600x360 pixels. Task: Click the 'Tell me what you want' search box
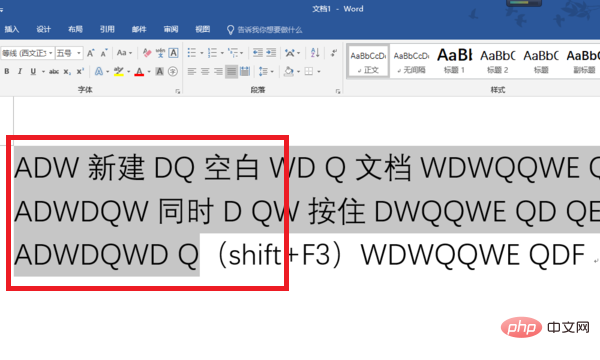coord(264,30)
